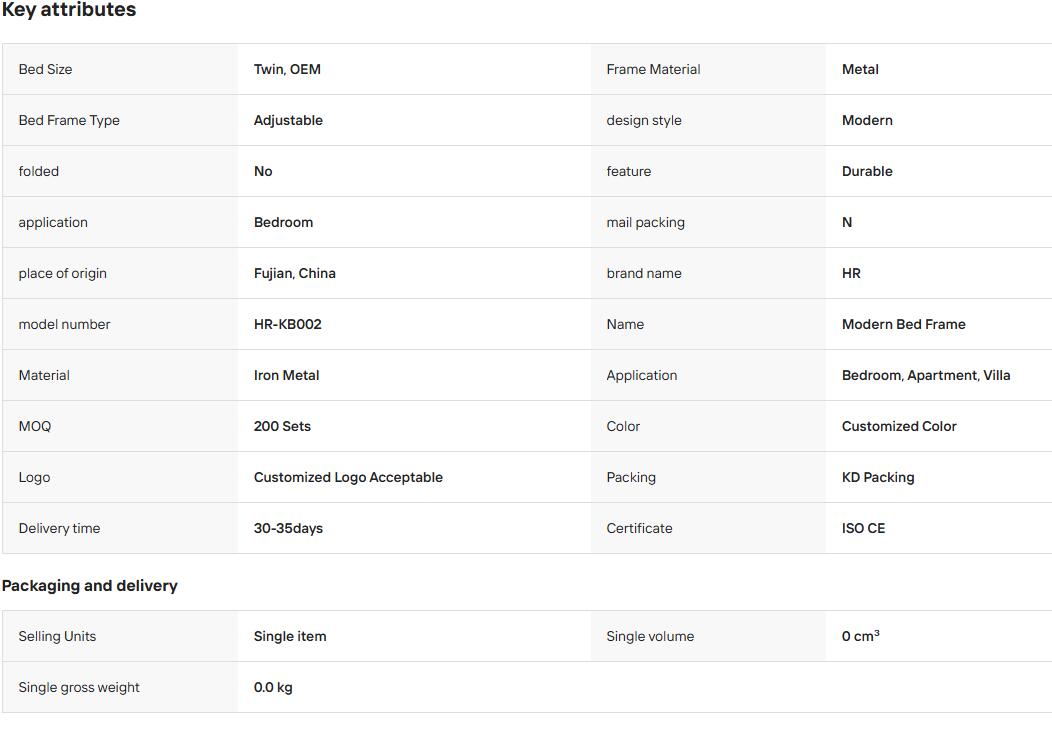Click the HR-KB002 model number
The image size is (1052, 744).
287,324
